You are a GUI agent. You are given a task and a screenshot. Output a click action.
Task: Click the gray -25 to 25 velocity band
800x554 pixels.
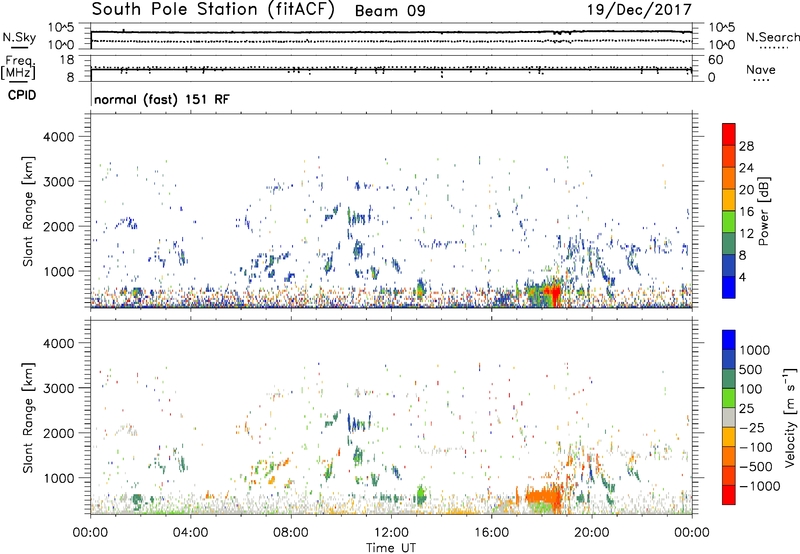(729, 418)
